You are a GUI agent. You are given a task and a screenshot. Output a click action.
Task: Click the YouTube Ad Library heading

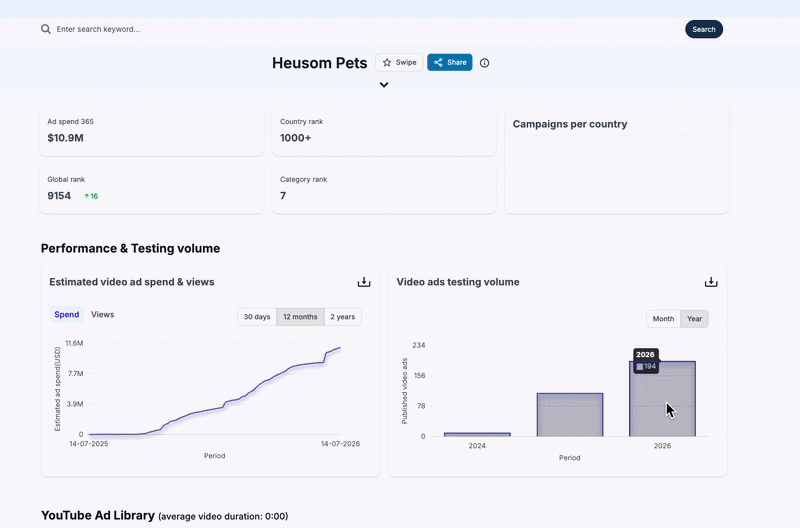[98, 515]
